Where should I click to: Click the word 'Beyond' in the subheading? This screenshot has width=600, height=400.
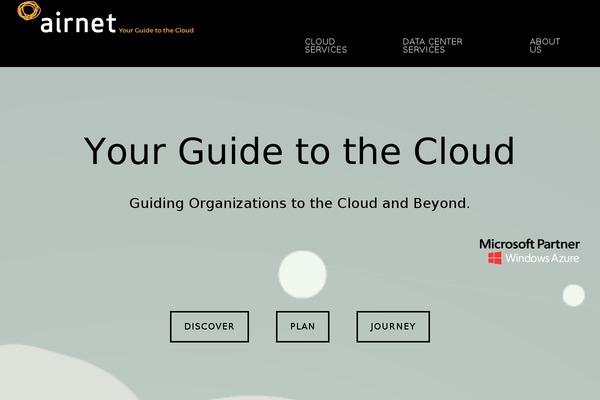[x=441, y=203]
